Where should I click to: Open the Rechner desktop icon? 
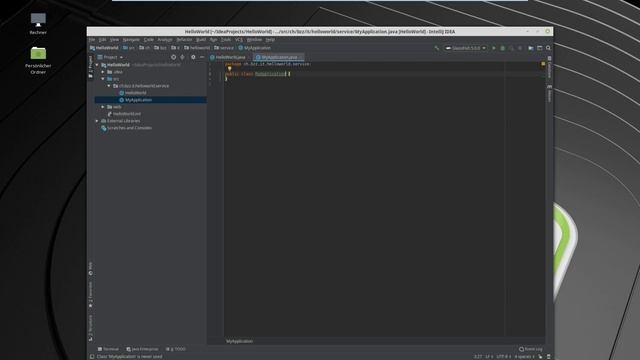tap(38, 23)
